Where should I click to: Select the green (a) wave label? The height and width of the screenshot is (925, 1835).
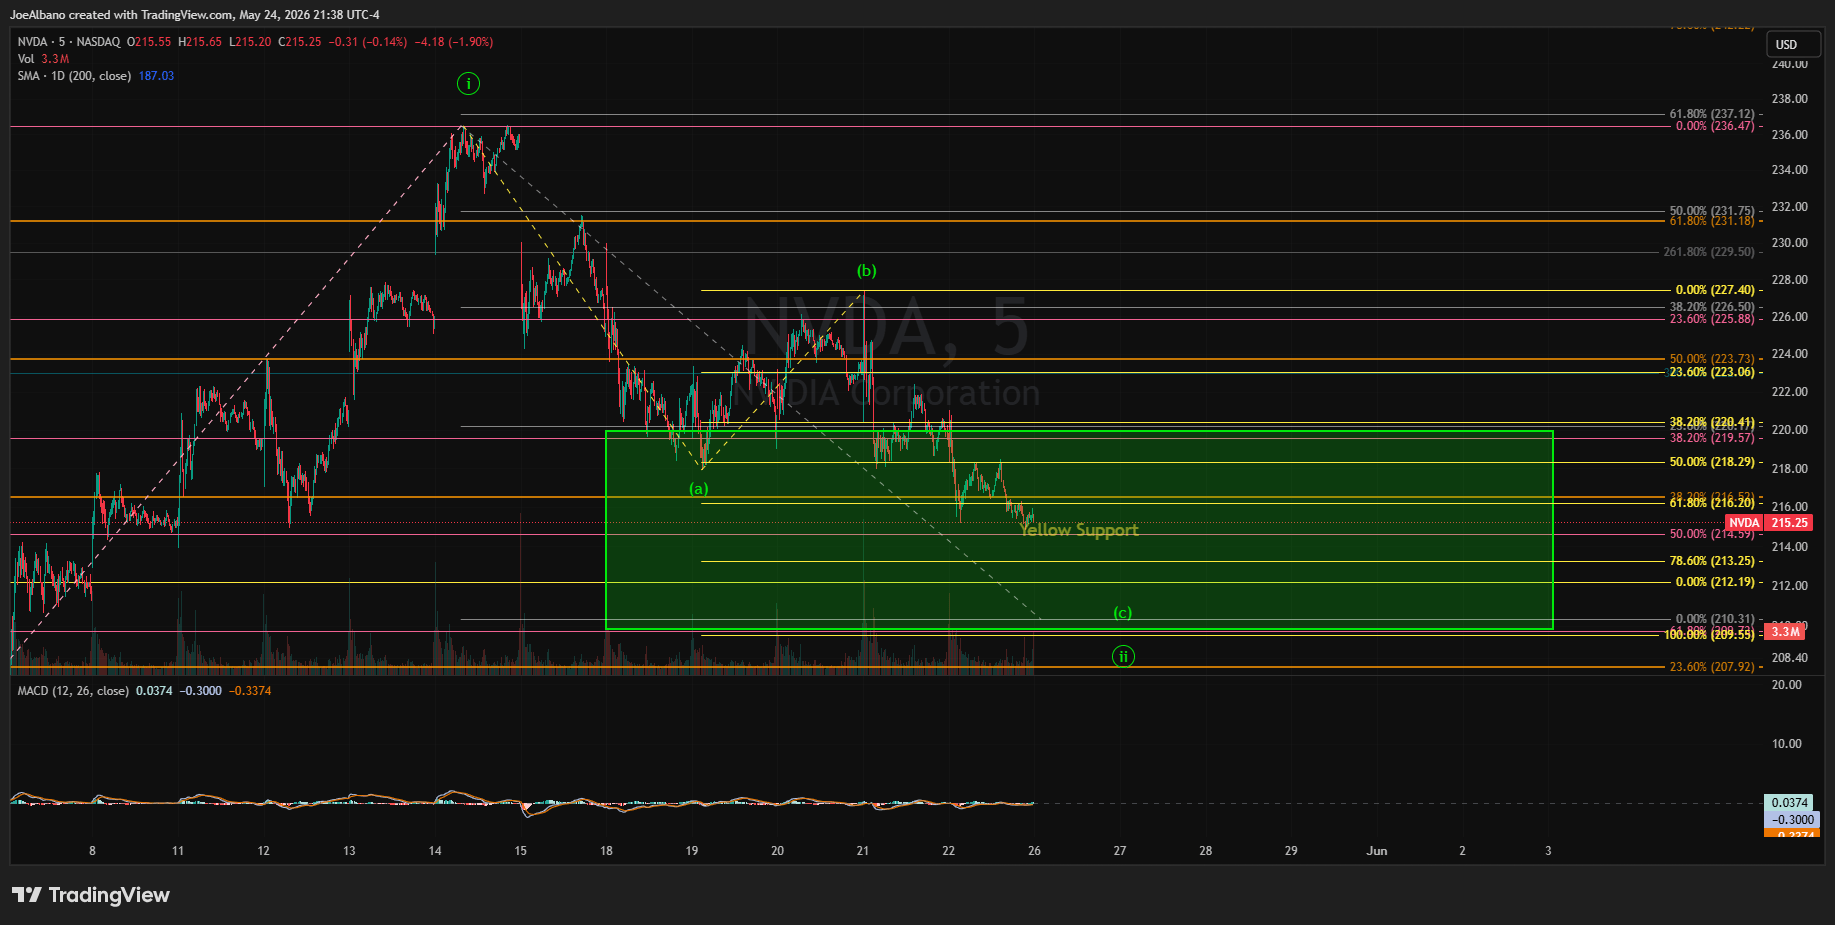698,489
